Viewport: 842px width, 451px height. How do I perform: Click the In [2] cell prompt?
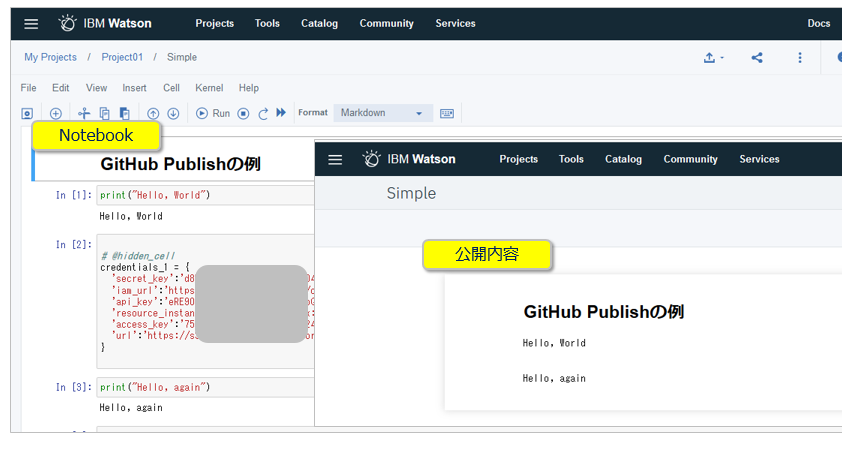pos(74,245)
